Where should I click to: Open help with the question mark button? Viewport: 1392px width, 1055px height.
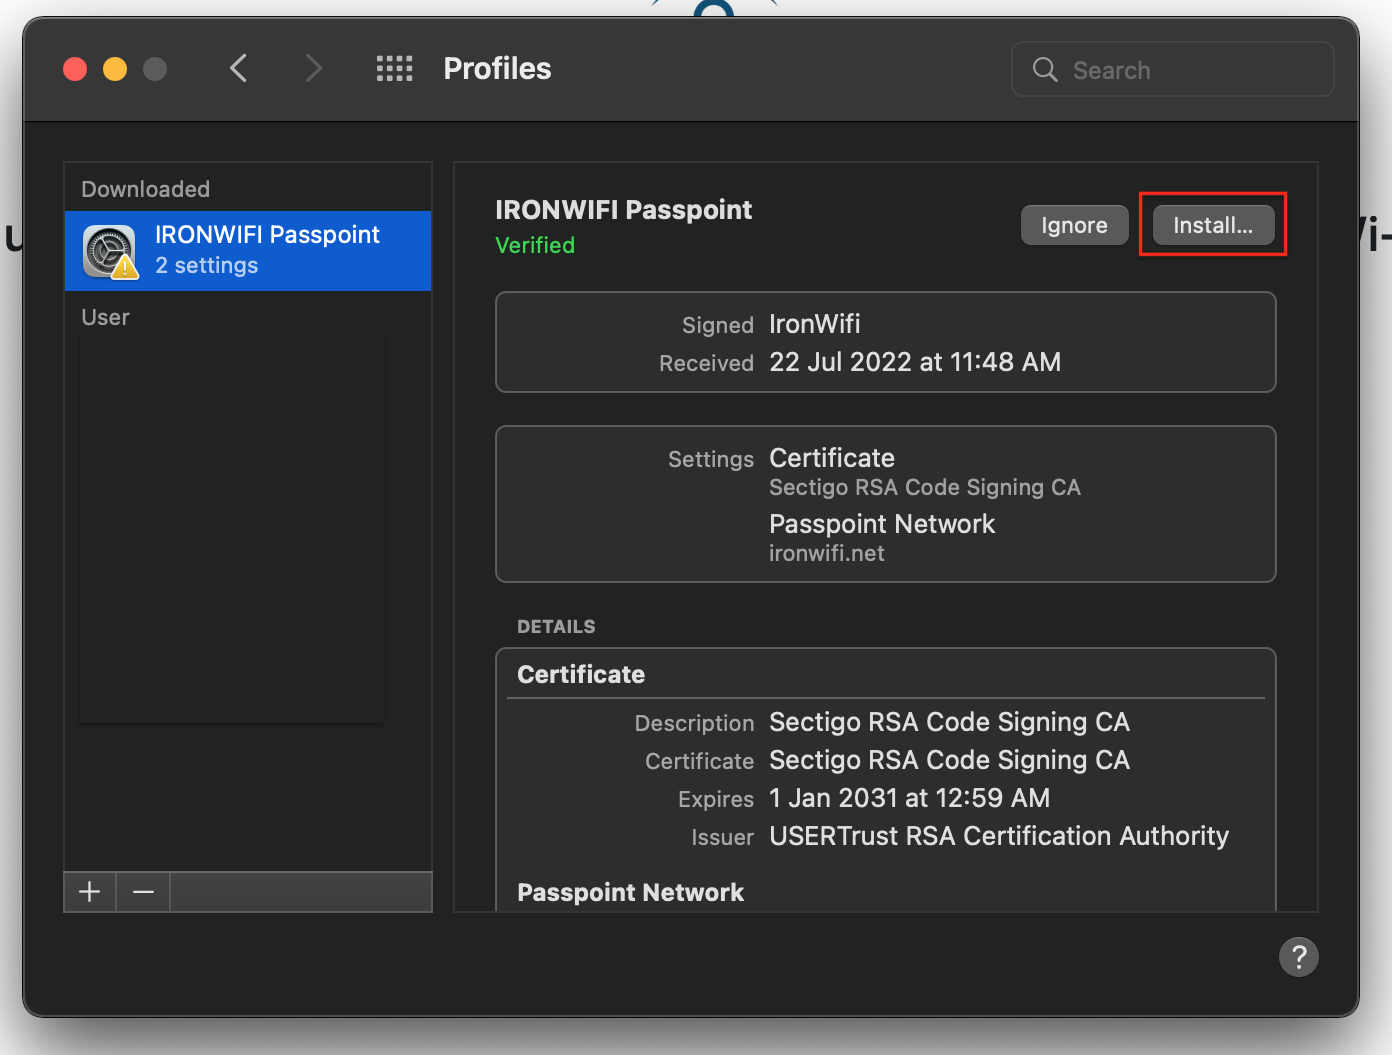pos(1298,957)
